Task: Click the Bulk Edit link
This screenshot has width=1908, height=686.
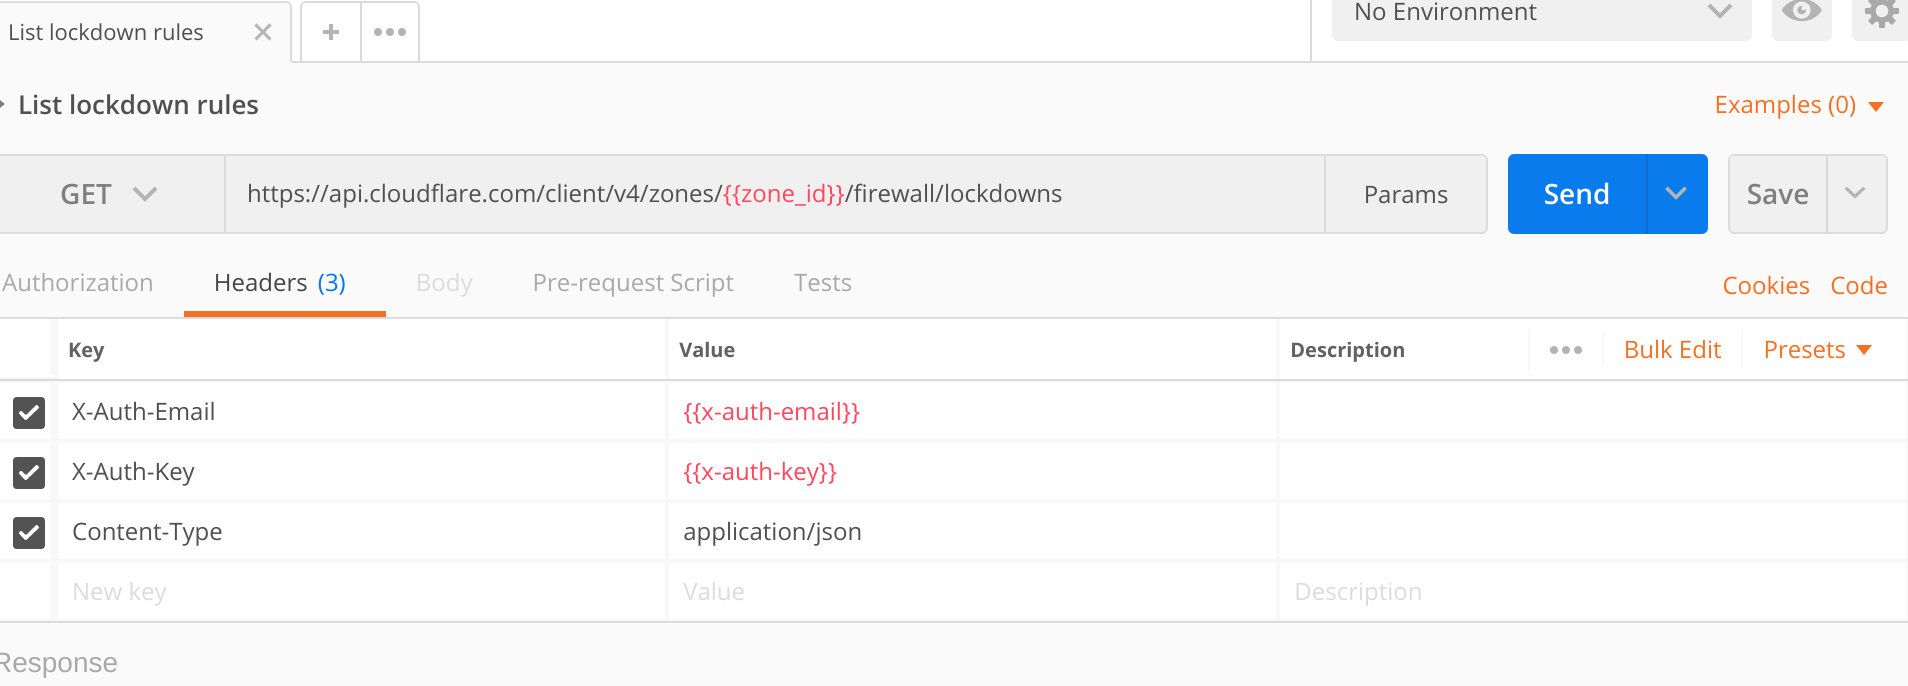Action: tap(1672, 350)
